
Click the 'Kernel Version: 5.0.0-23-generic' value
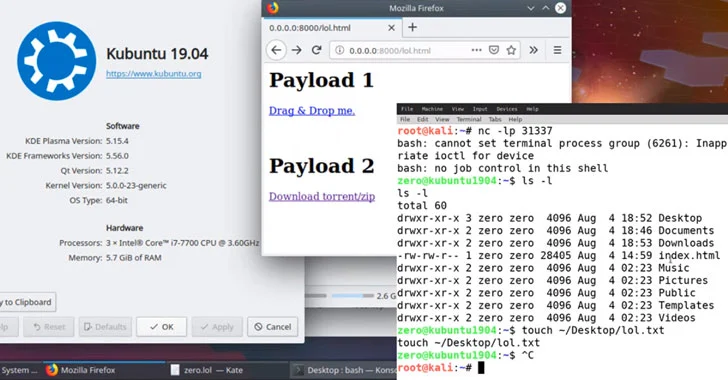tap(136, 185)
